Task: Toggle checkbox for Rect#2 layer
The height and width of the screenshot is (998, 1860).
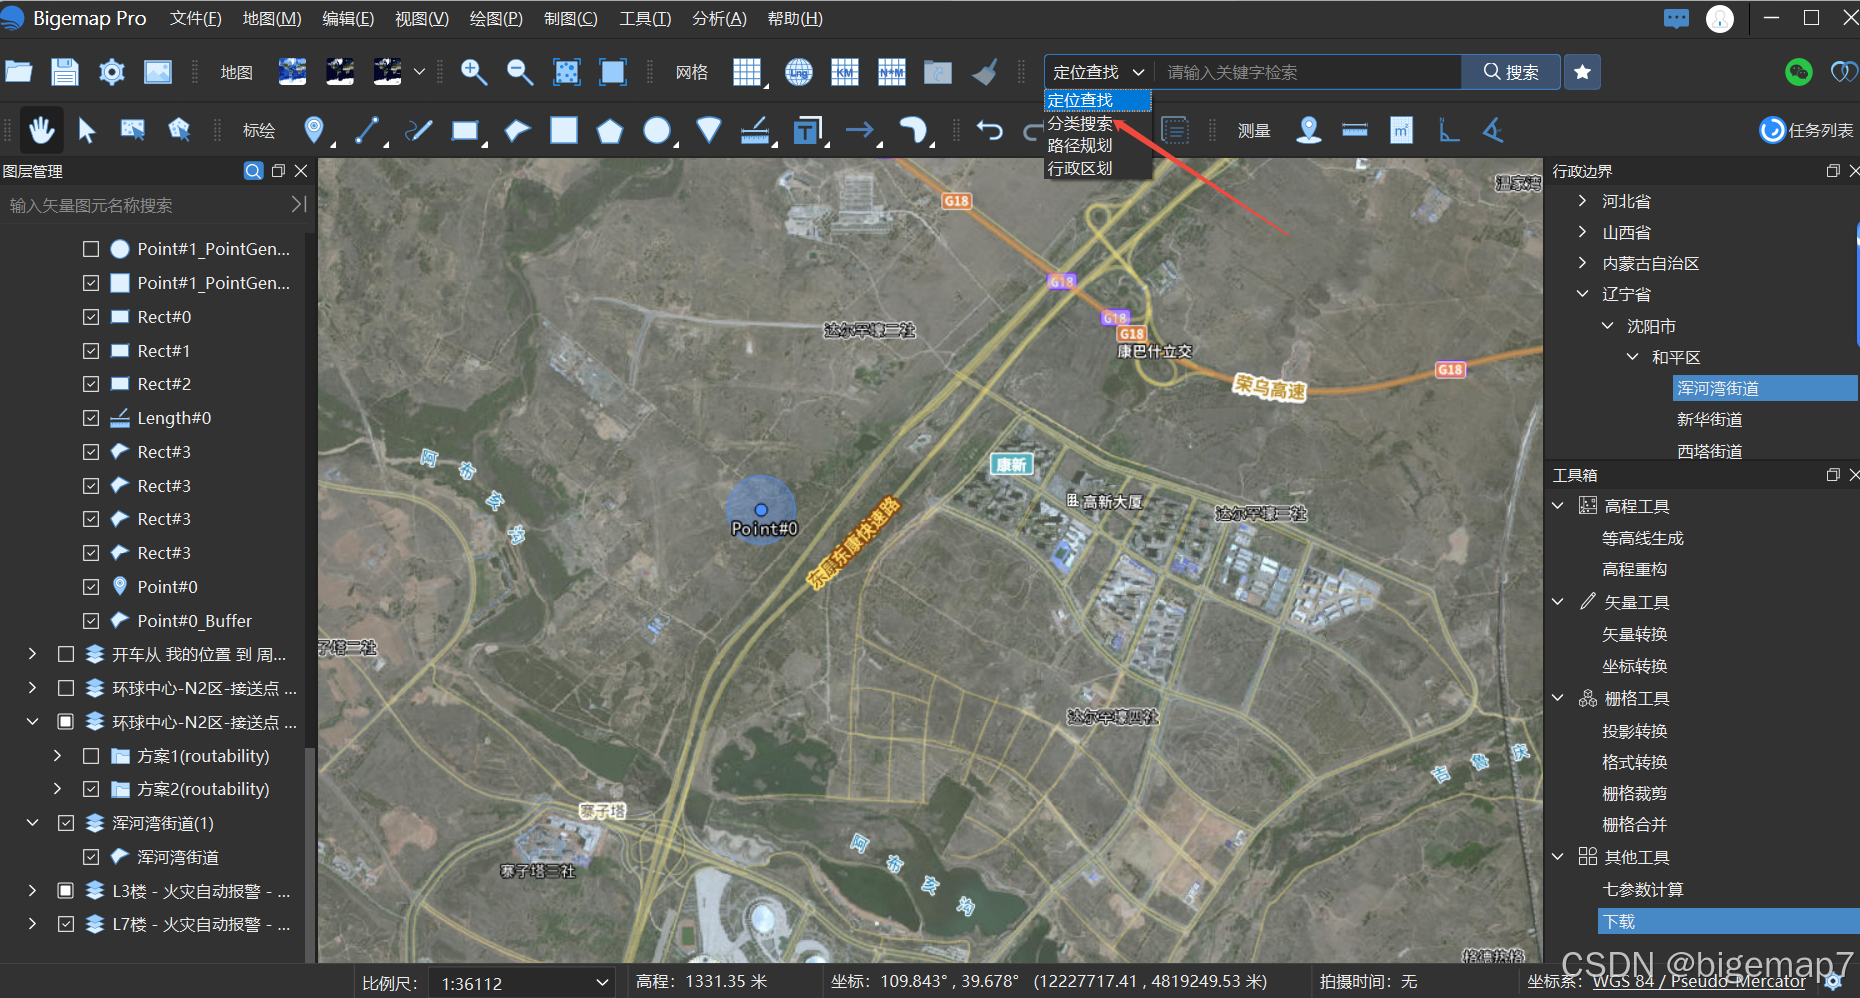Action: click(x=91, y=384)
